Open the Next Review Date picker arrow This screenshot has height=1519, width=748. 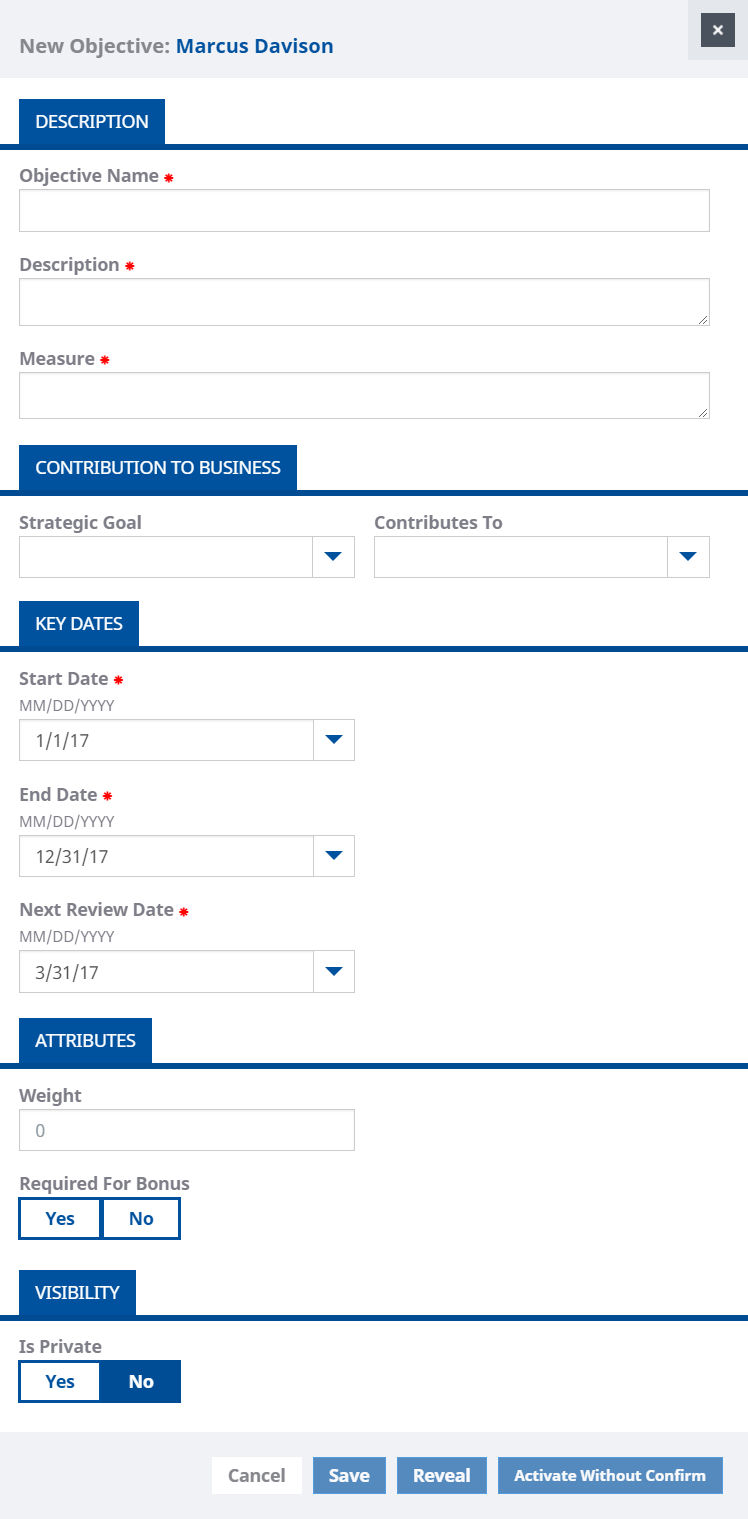pyautogui.click(x=333, y=971)
